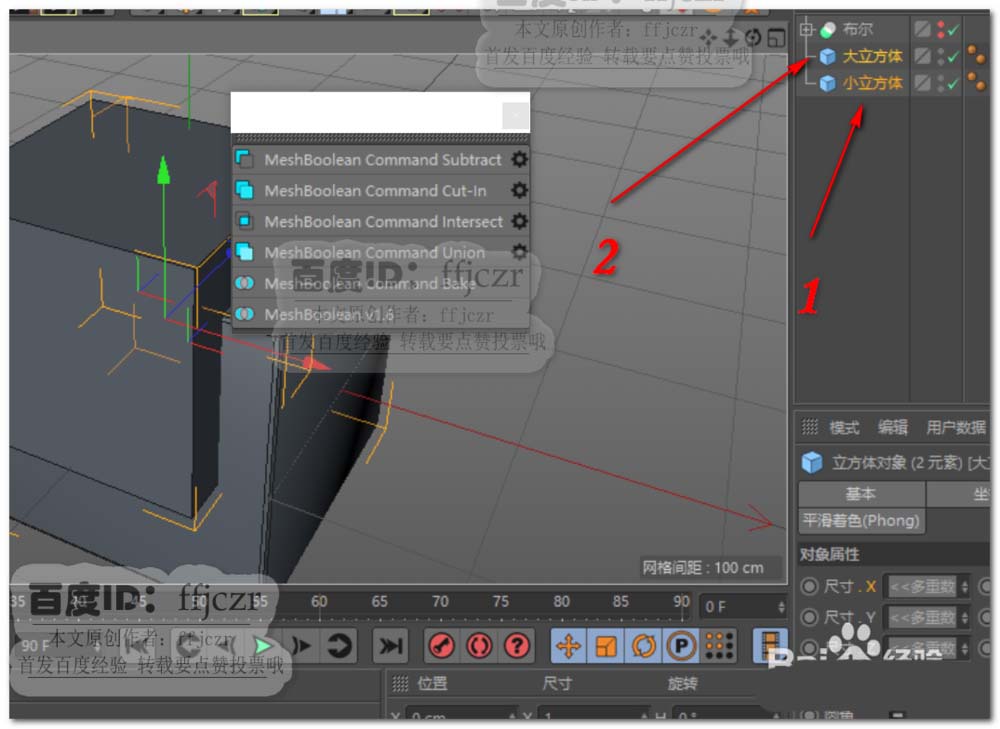Open settings gear for MeshBoolean Command Intersect
Viewport: 1000px width, 729px height.
point(520,221)
